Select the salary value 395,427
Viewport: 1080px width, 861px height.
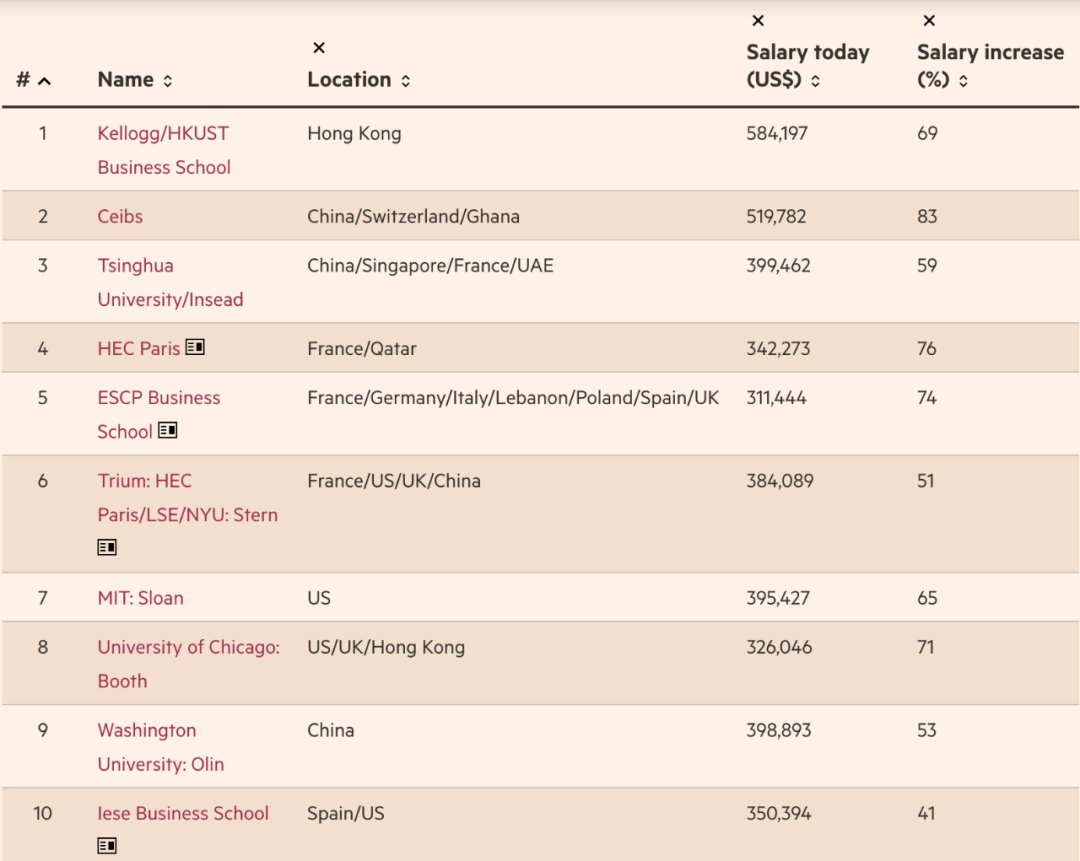tap(778, 598)
